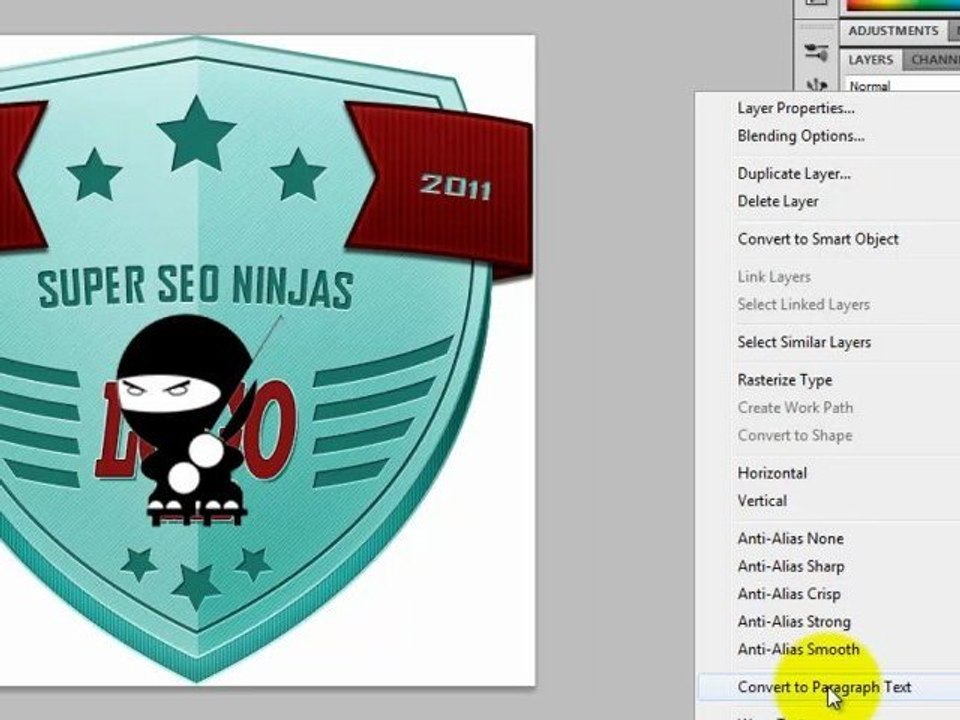Select the Layers panel tab
The height and width of the screenshot is (720, 960).
[871, 60]
